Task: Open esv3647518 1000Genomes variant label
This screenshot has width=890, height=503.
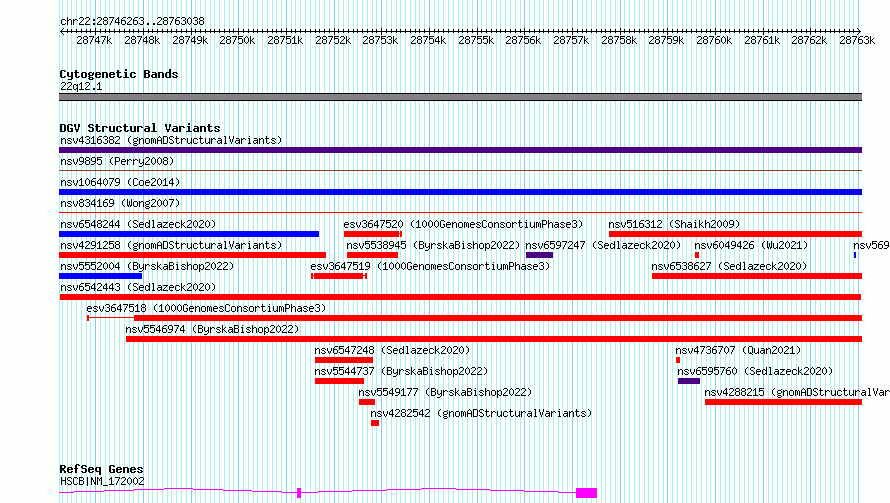Action: point(206,308)
